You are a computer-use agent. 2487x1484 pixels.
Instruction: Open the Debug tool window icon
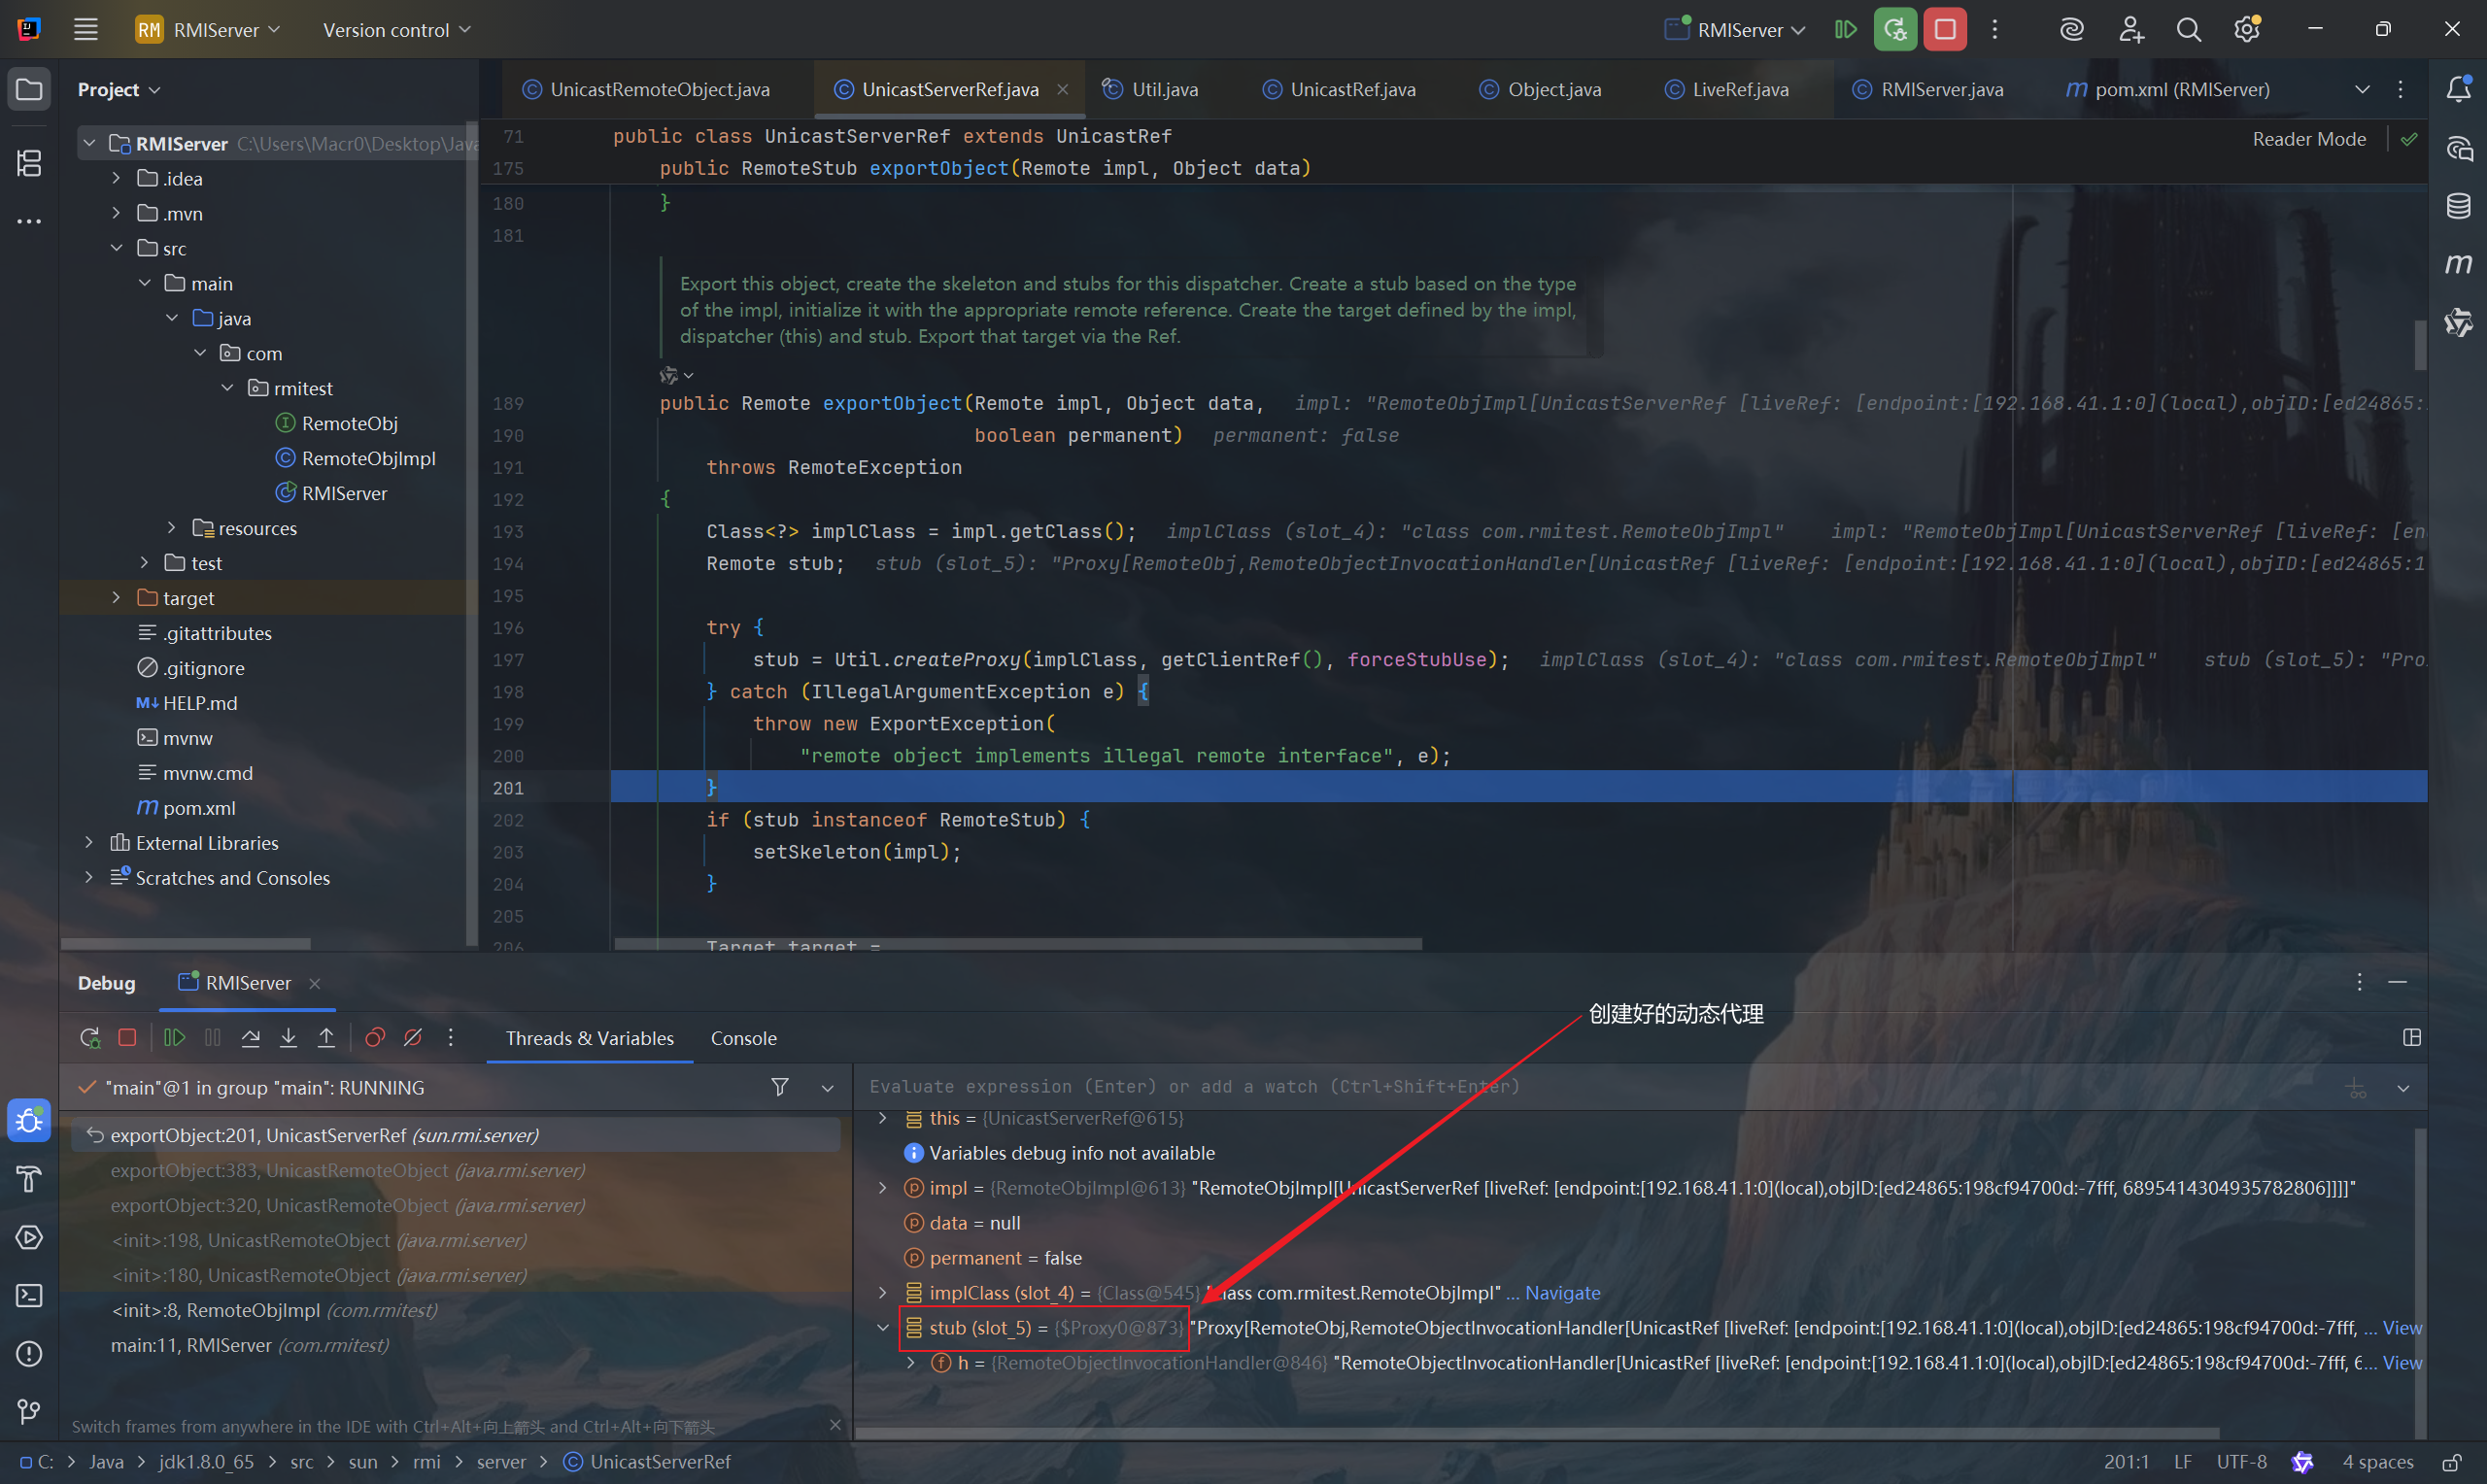pyautogui.click(x=29, y=1120)
